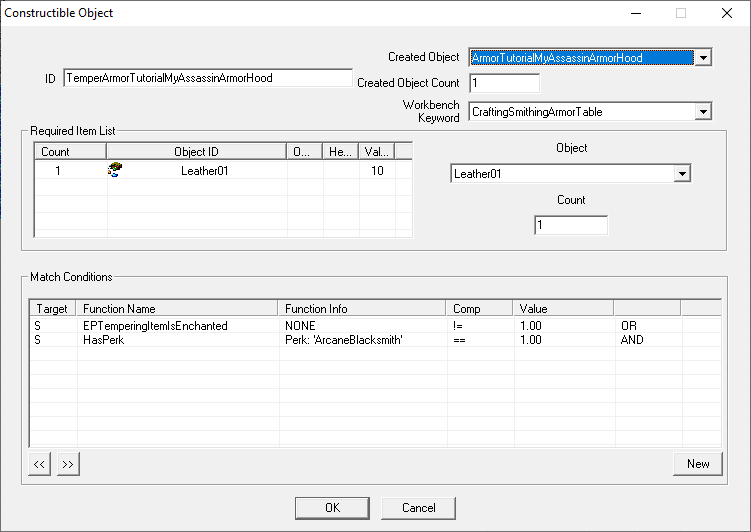This screenshot has height=532, width=751.
Task: Click the He... column header
Action: pyautogui.click(x=341, y=151)
